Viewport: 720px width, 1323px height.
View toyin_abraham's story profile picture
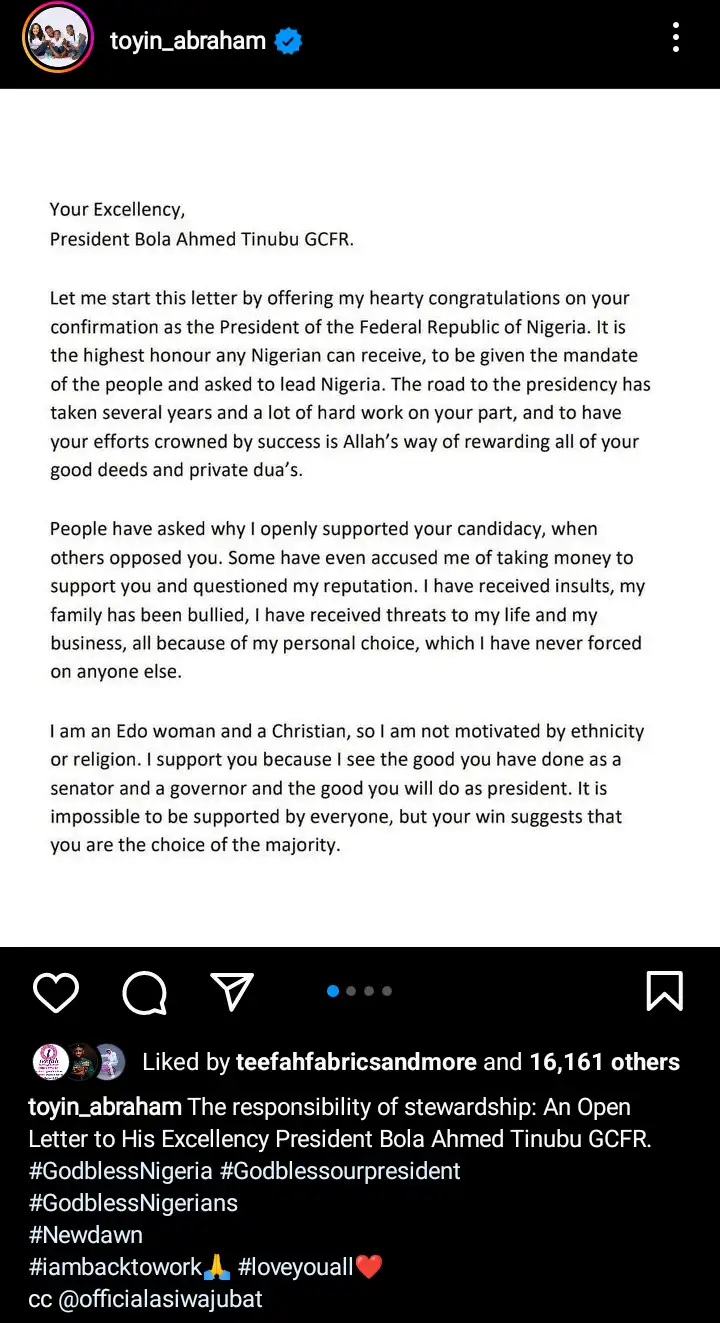point(58,39)
